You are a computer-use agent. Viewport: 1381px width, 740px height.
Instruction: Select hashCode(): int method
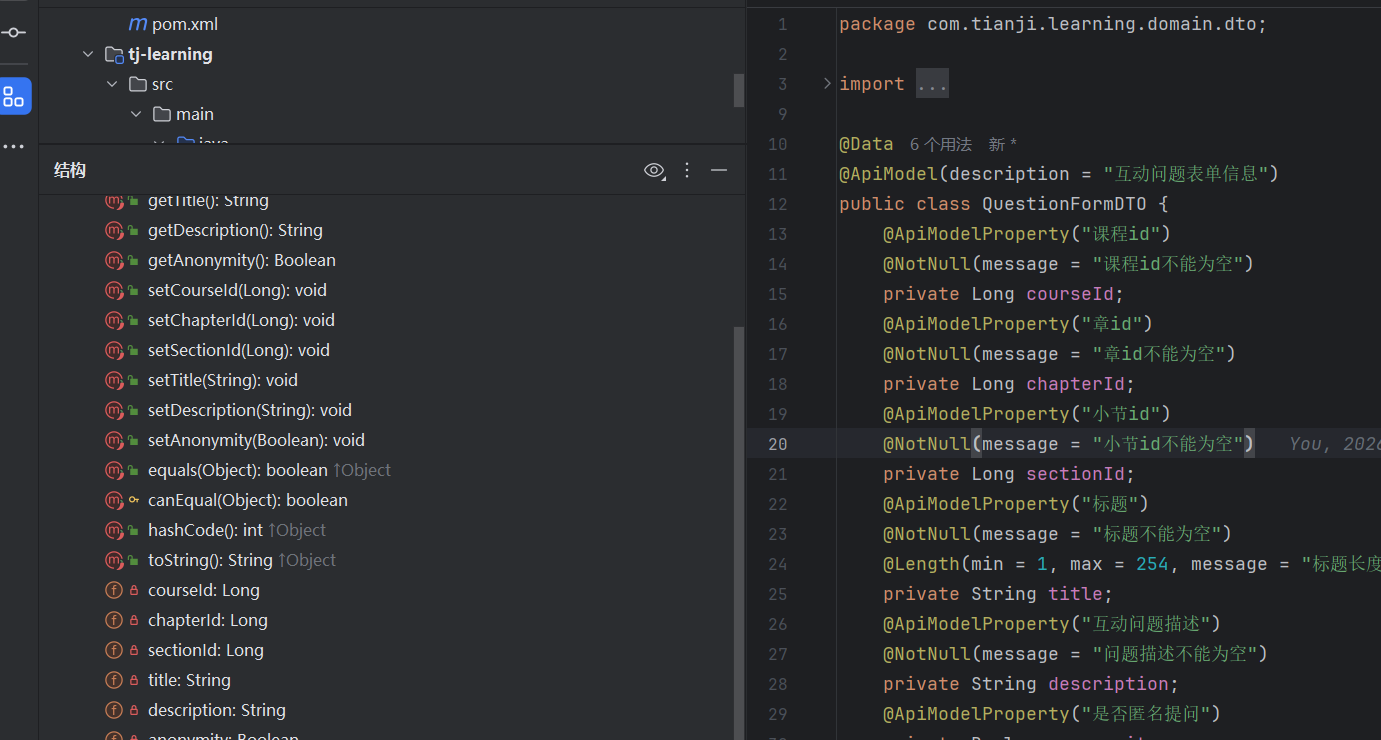click(205, 530)
